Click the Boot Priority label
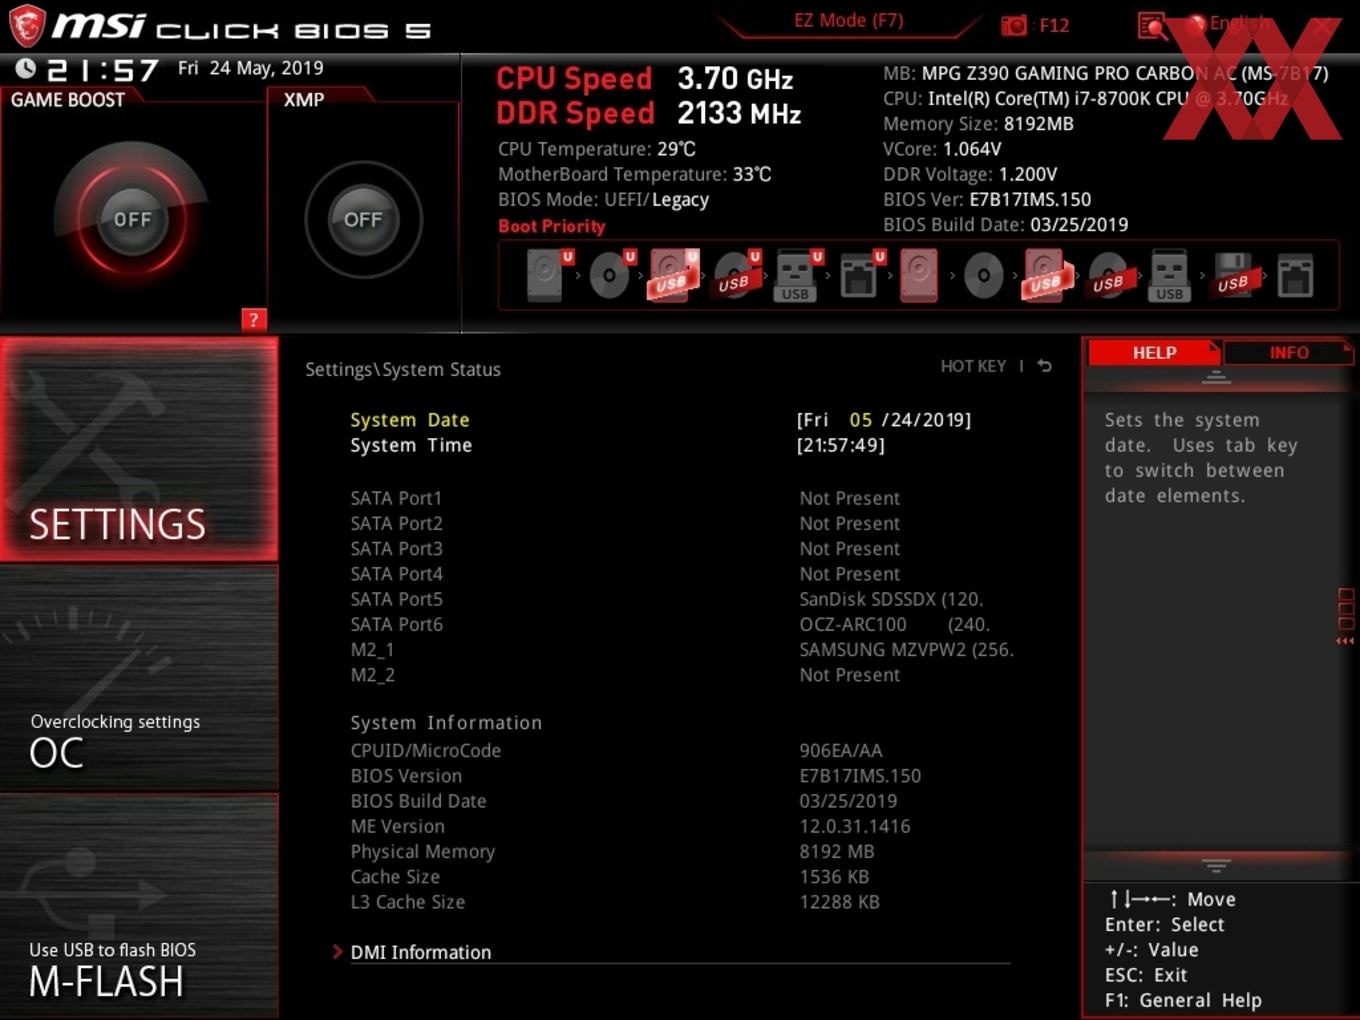 coord(552,226)
